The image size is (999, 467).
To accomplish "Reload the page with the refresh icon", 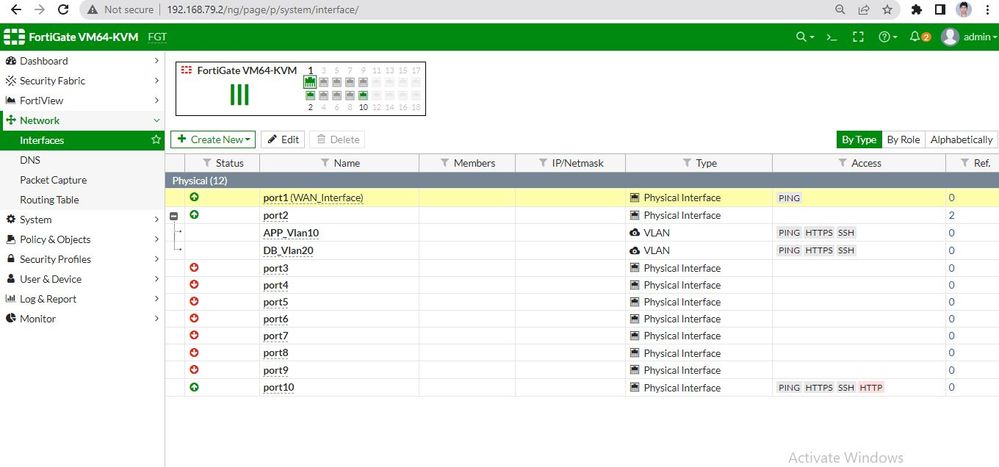I will (x=62, y=10).
